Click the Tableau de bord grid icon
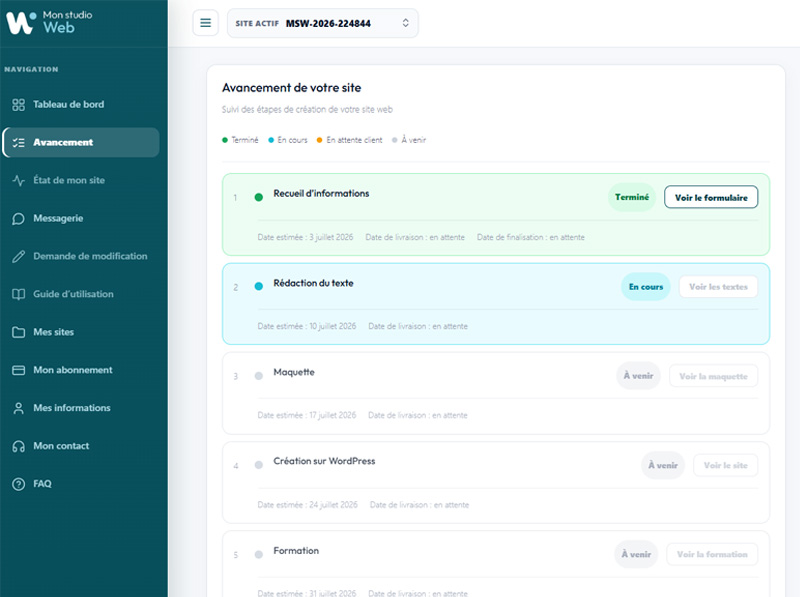 coord(18,105)
